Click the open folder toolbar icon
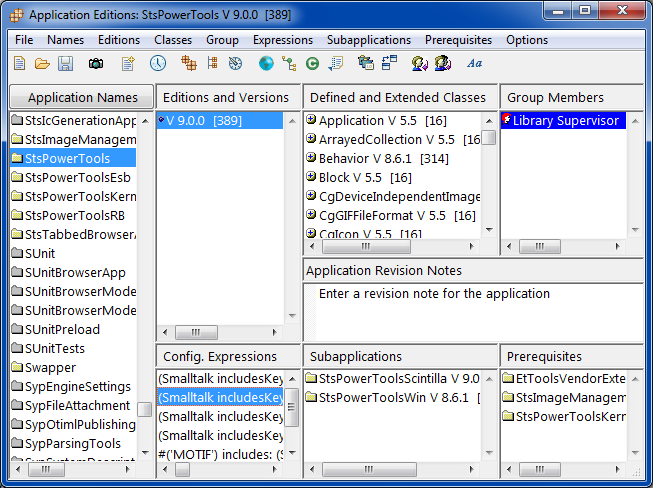 point(42,64)
